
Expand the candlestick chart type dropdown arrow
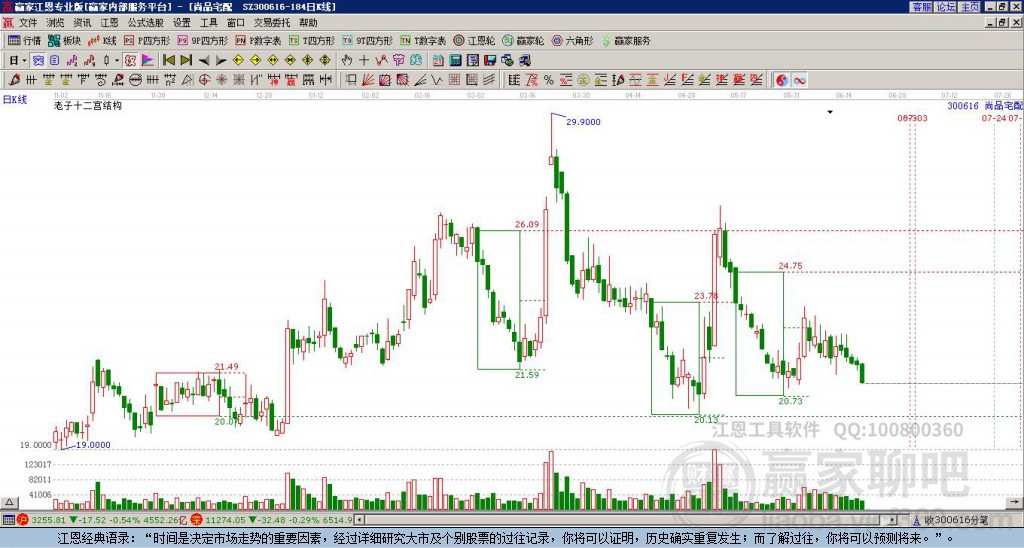click(117, 61)
